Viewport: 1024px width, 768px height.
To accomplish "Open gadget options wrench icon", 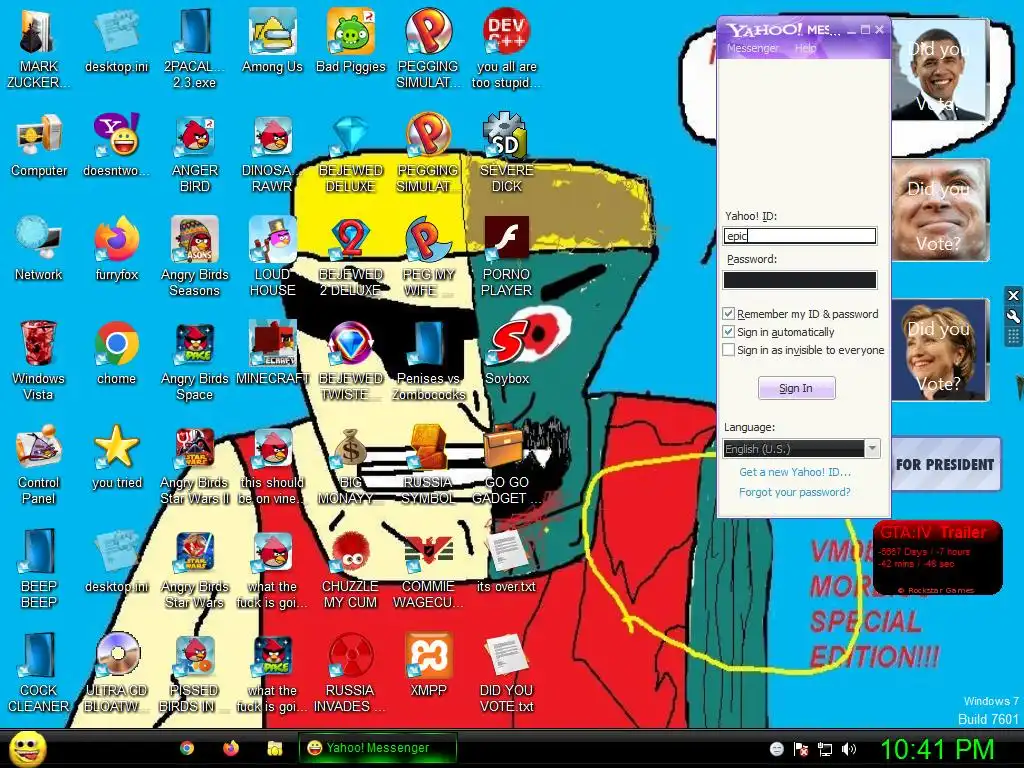I will coord(1013,317).
